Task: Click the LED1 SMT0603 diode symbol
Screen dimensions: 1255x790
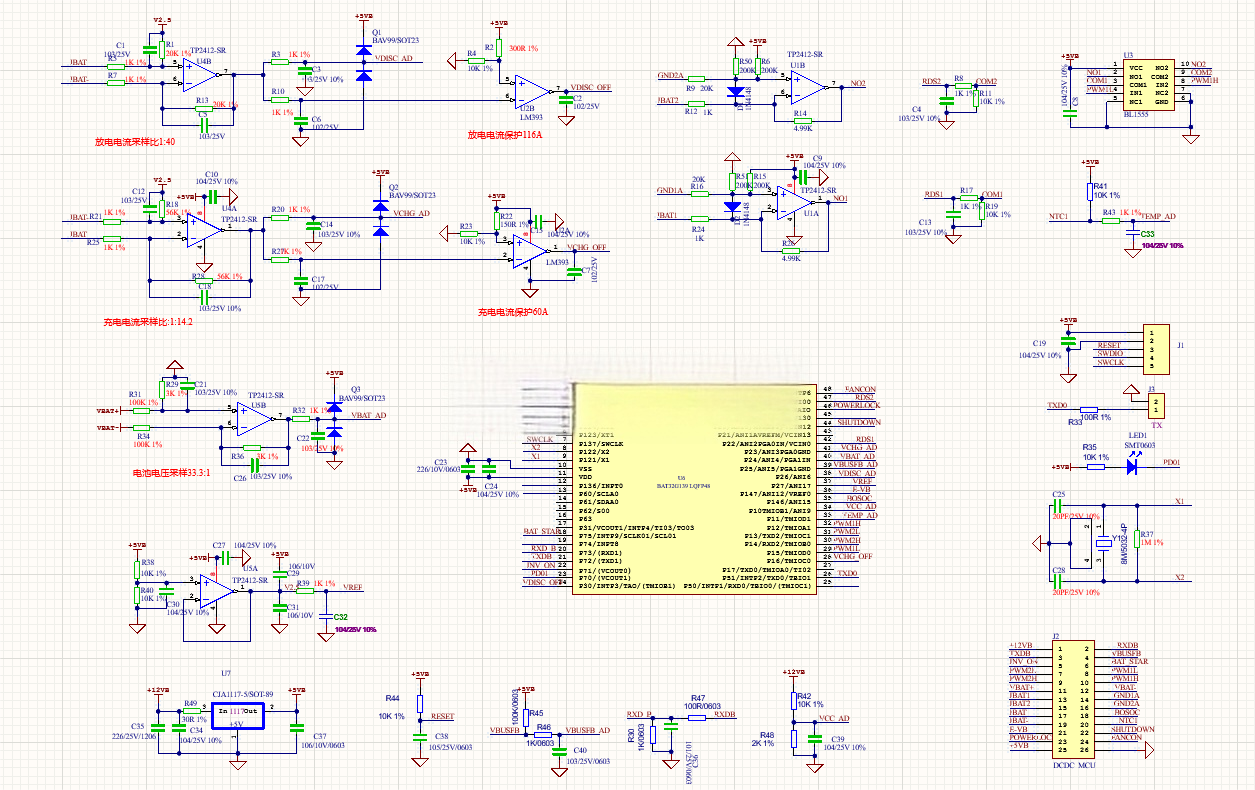Action: coord(1132,465)
